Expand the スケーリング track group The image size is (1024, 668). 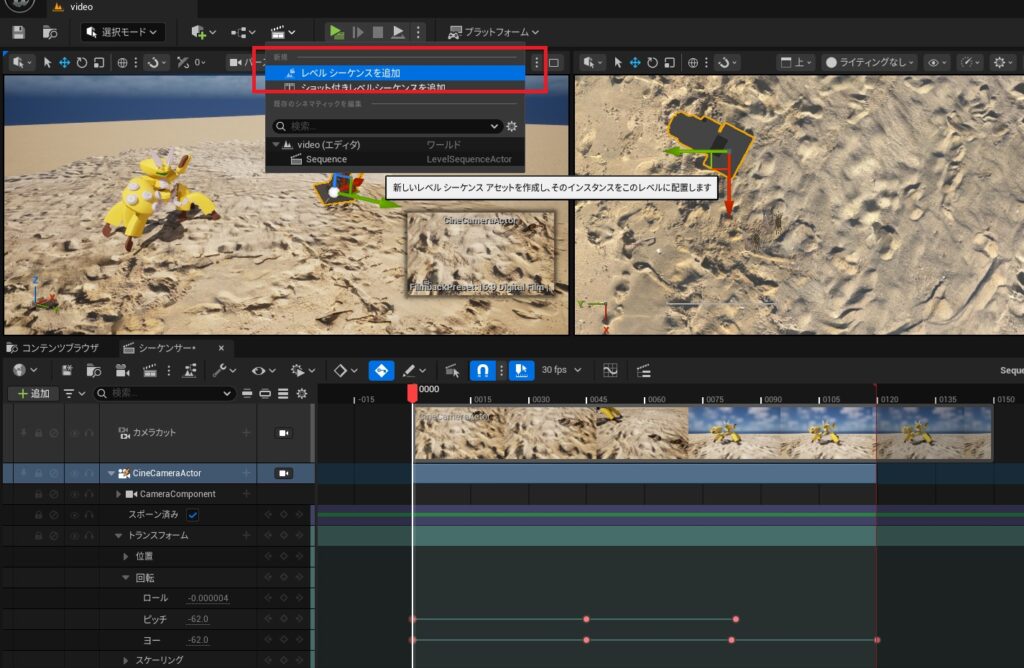[x=126, y=660]
